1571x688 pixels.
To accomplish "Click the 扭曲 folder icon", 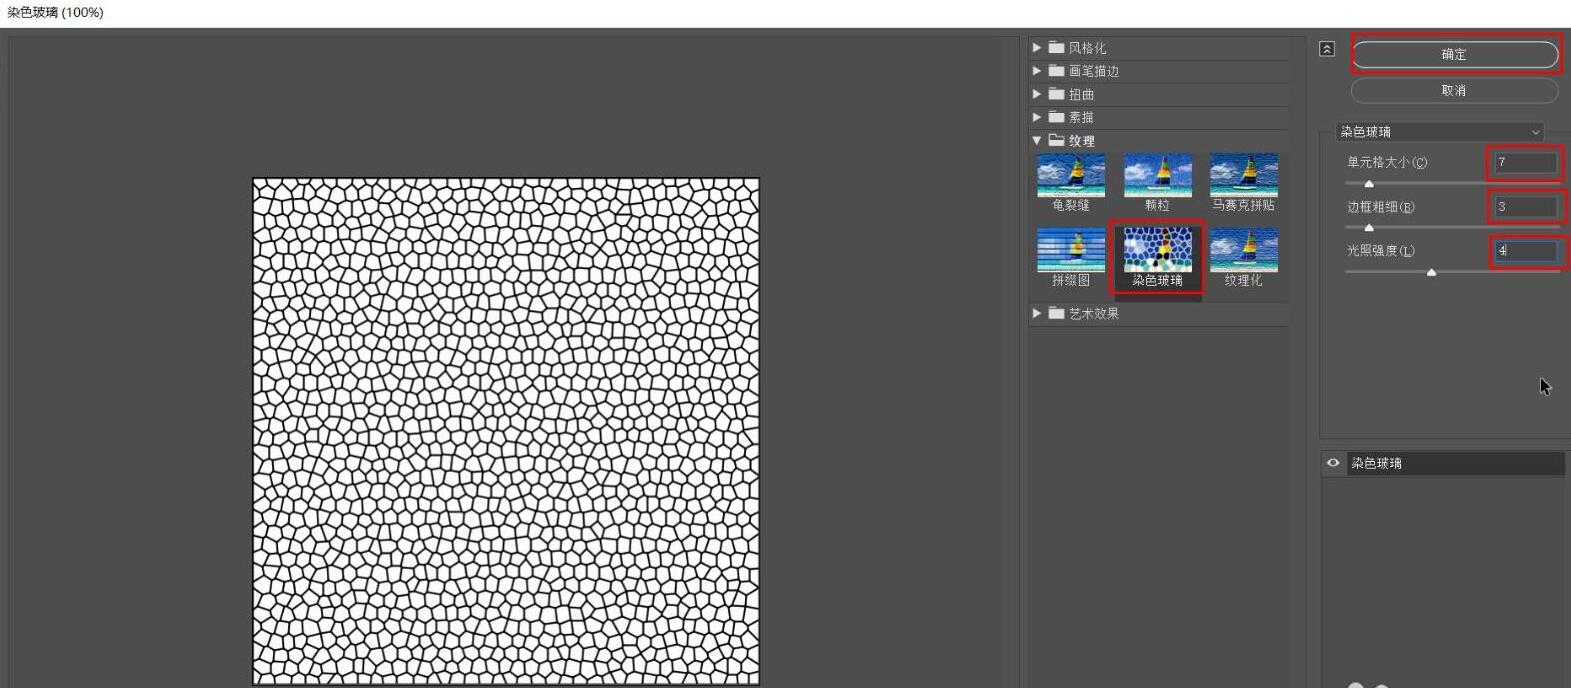I will click(1056, 93).
